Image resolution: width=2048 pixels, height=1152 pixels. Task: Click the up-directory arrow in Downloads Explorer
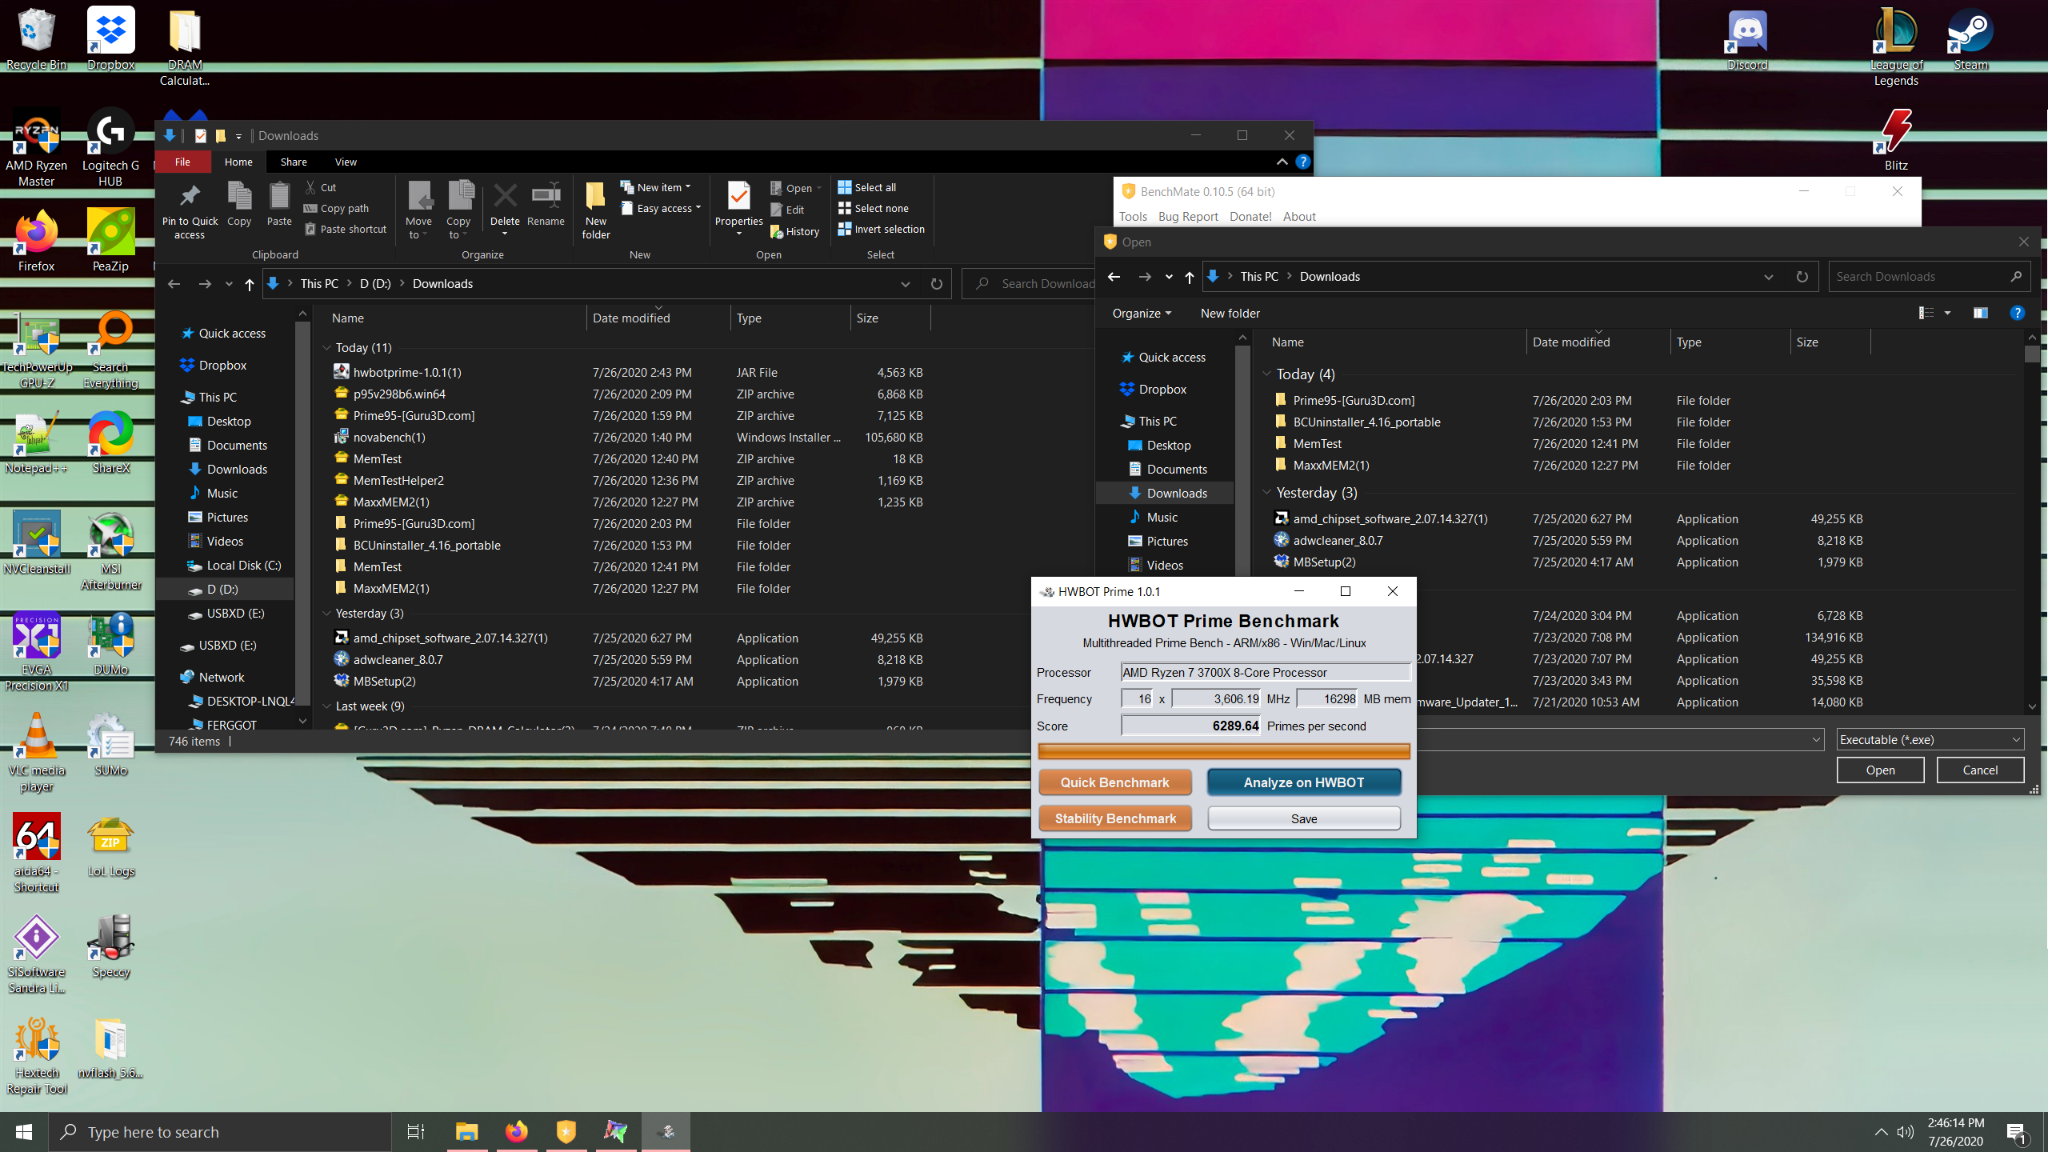[x=249, y=284]
